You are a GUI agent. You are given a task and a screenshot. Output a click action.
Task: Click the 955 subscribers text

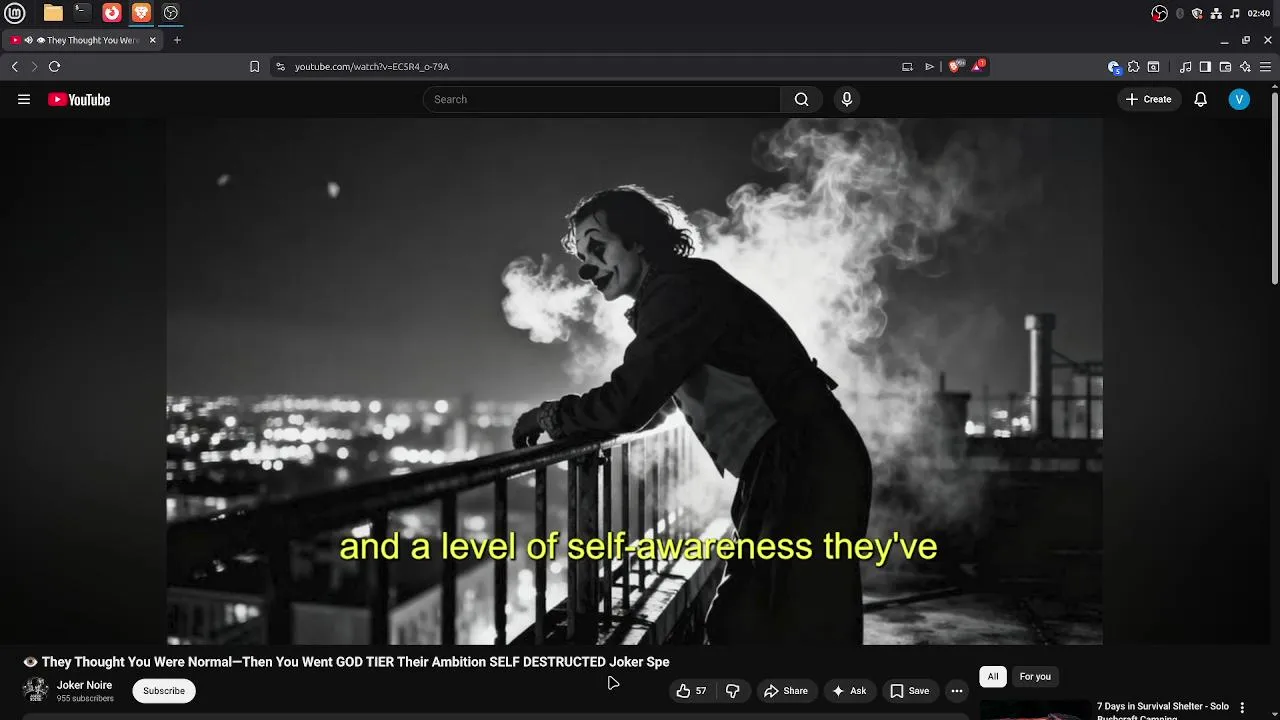click(85, 698)
